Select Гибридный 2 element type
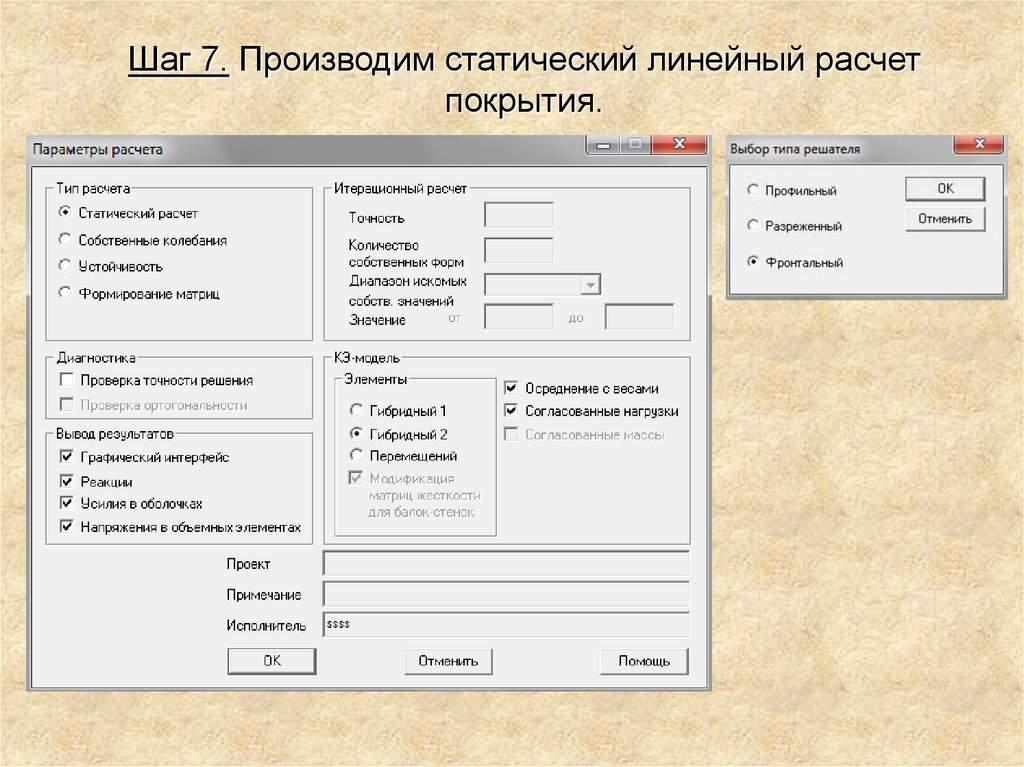 coord(356,433)
